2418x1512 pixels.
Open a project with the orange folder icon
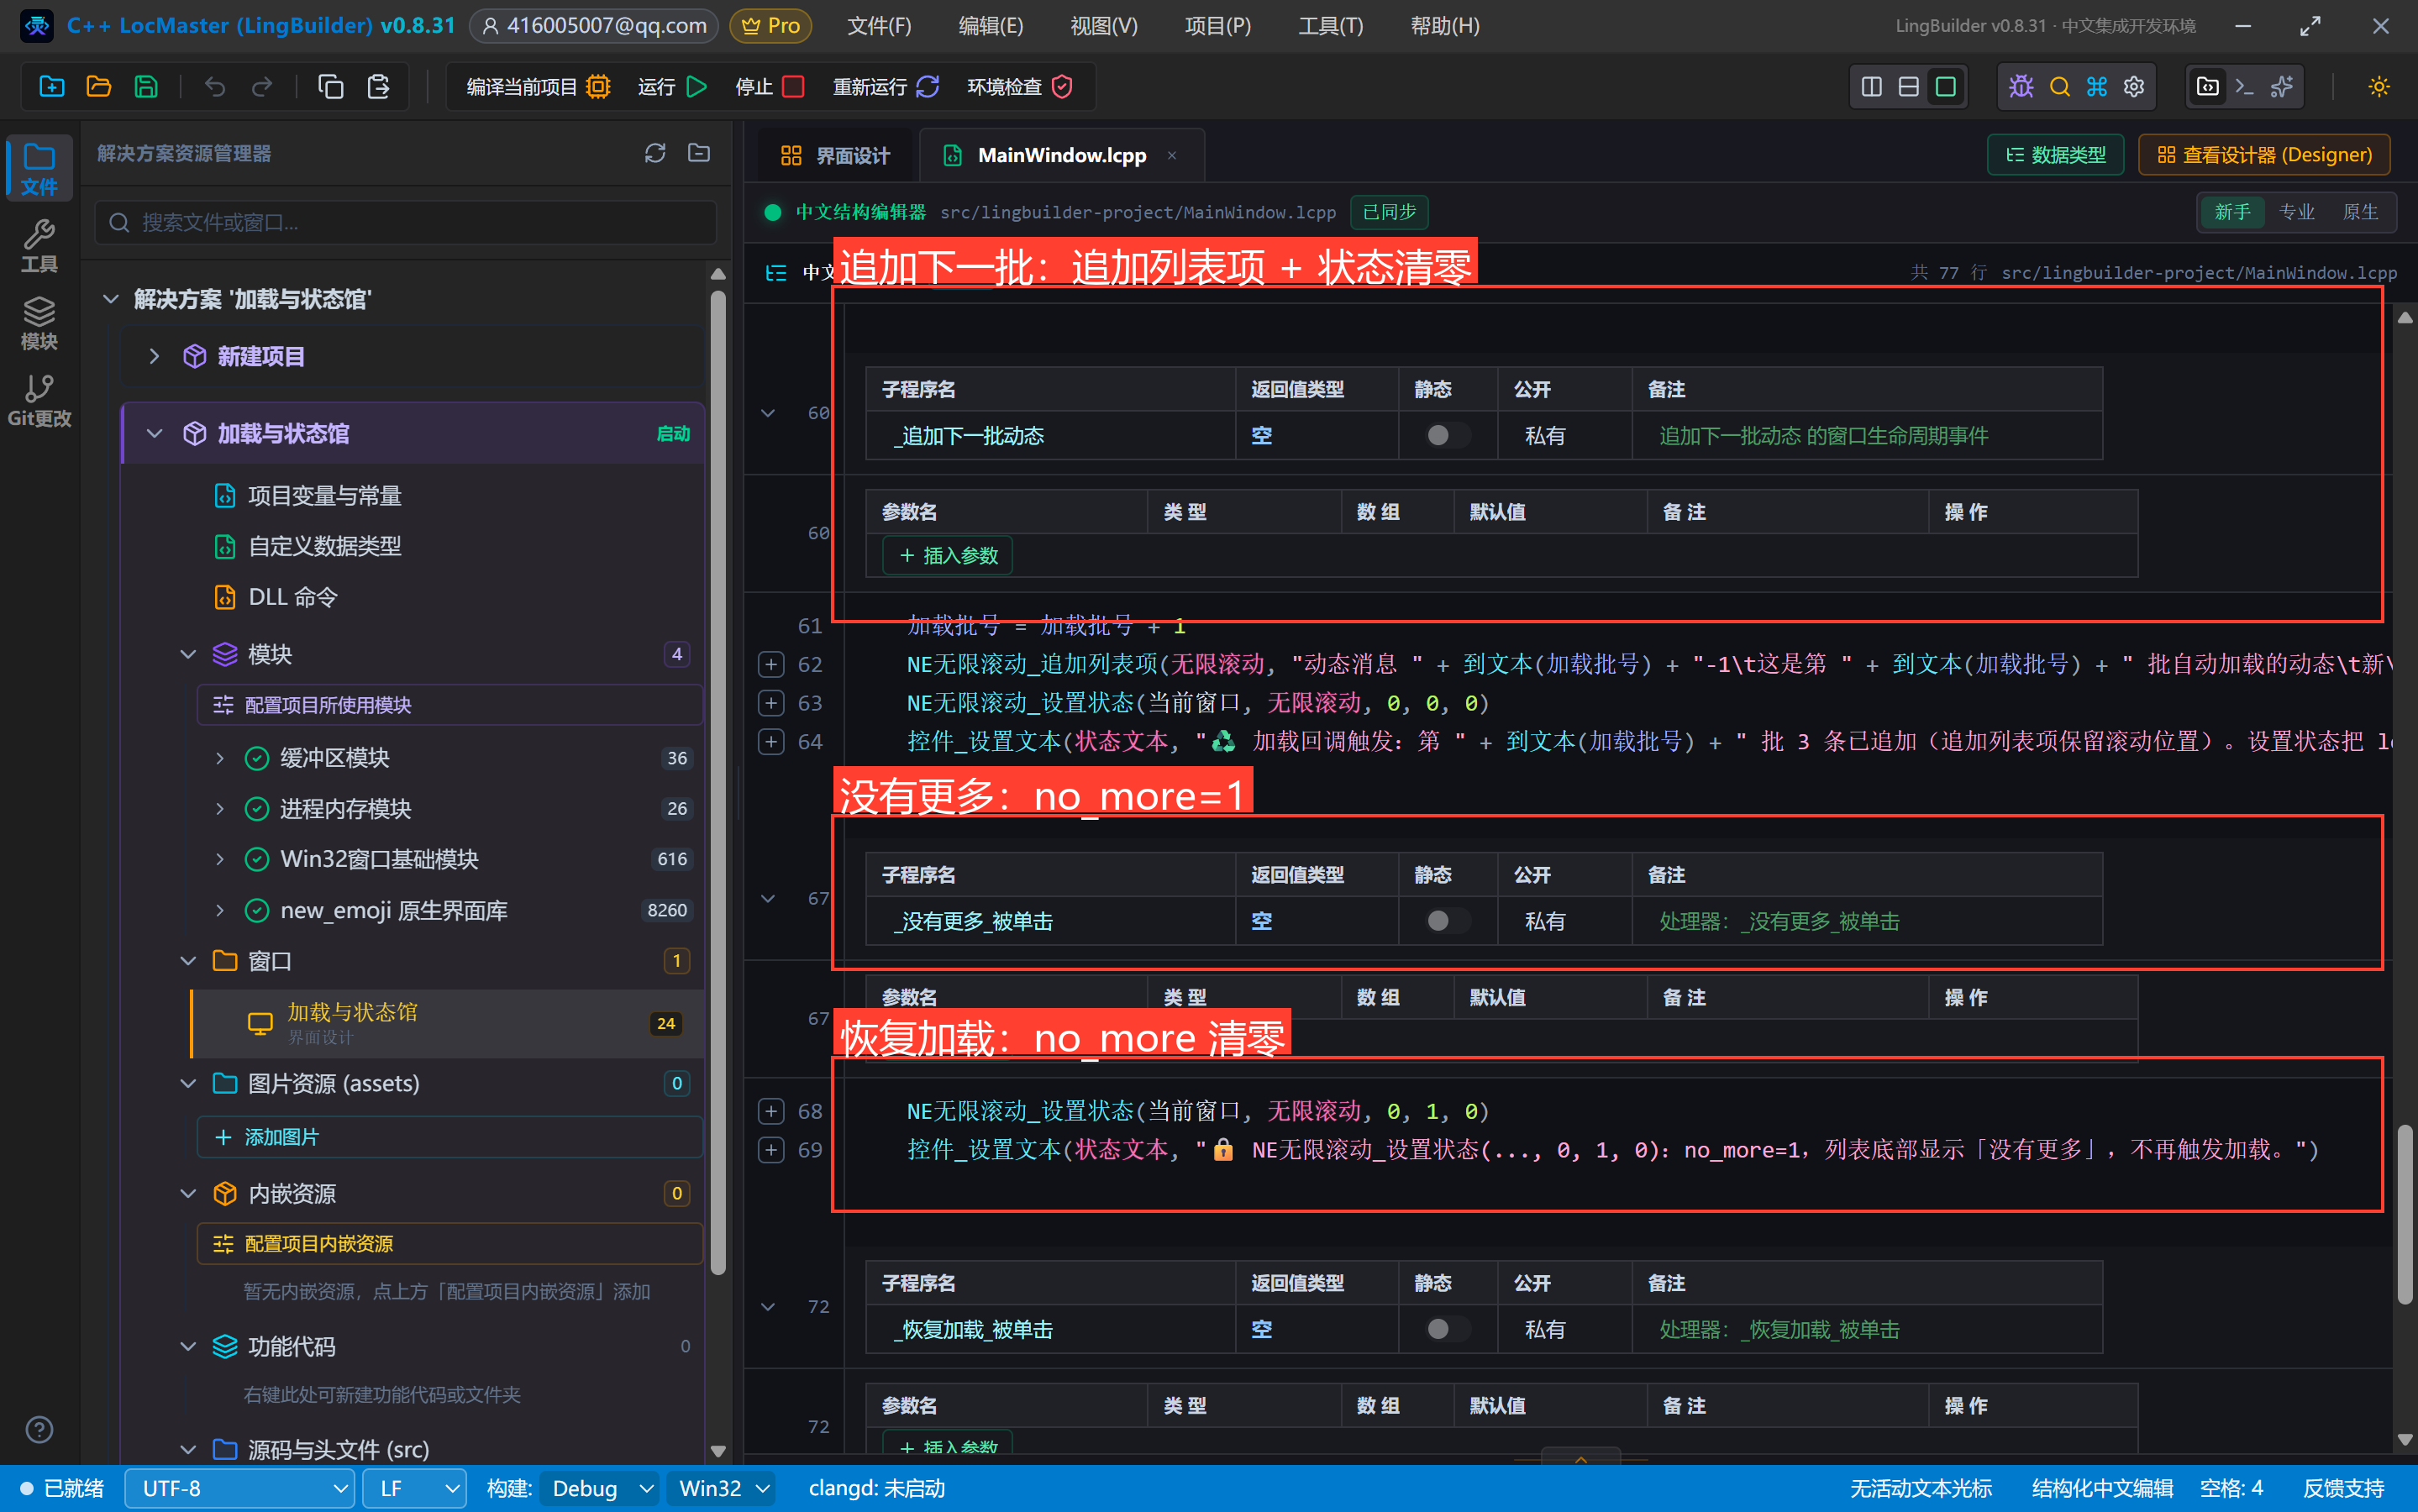click(99, 87)
